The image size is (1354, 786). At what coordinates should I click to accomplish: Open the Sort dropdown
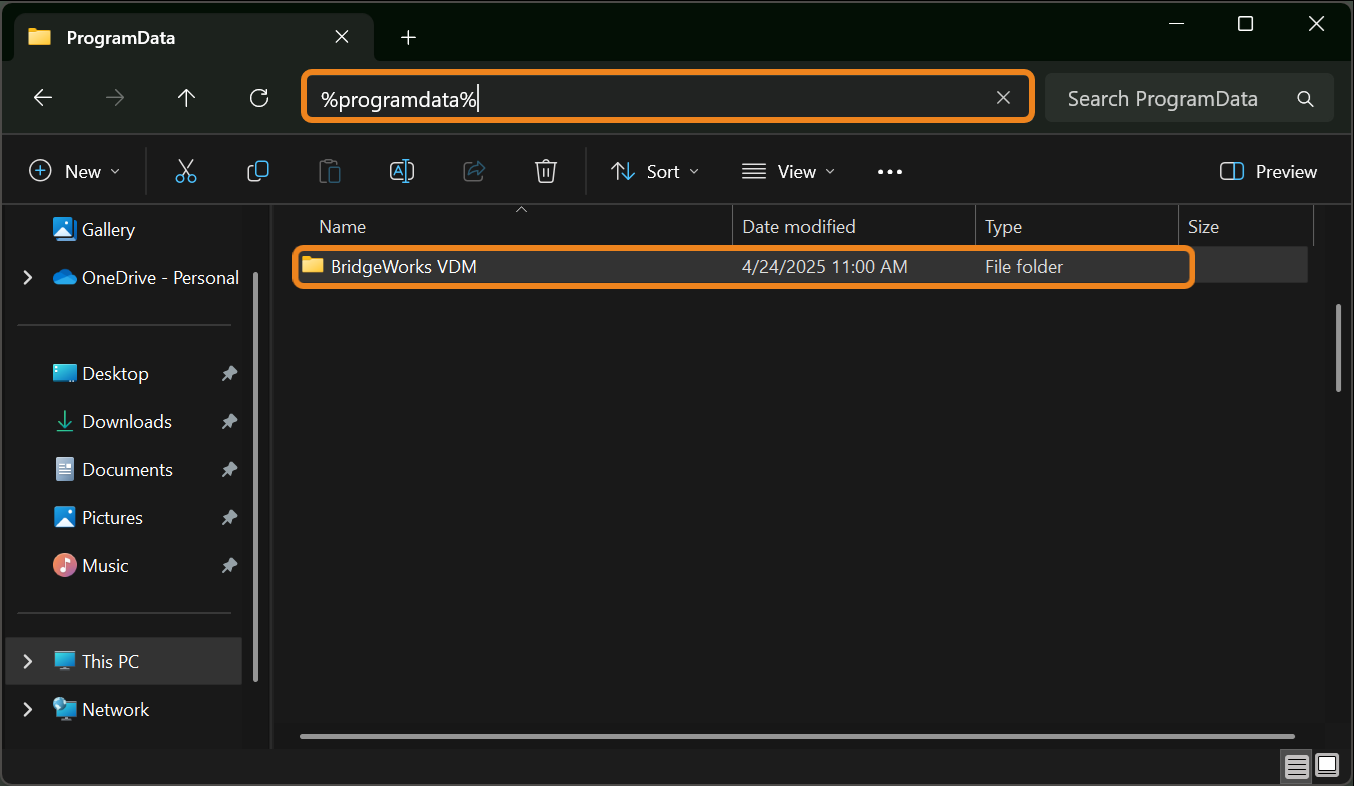655,171
